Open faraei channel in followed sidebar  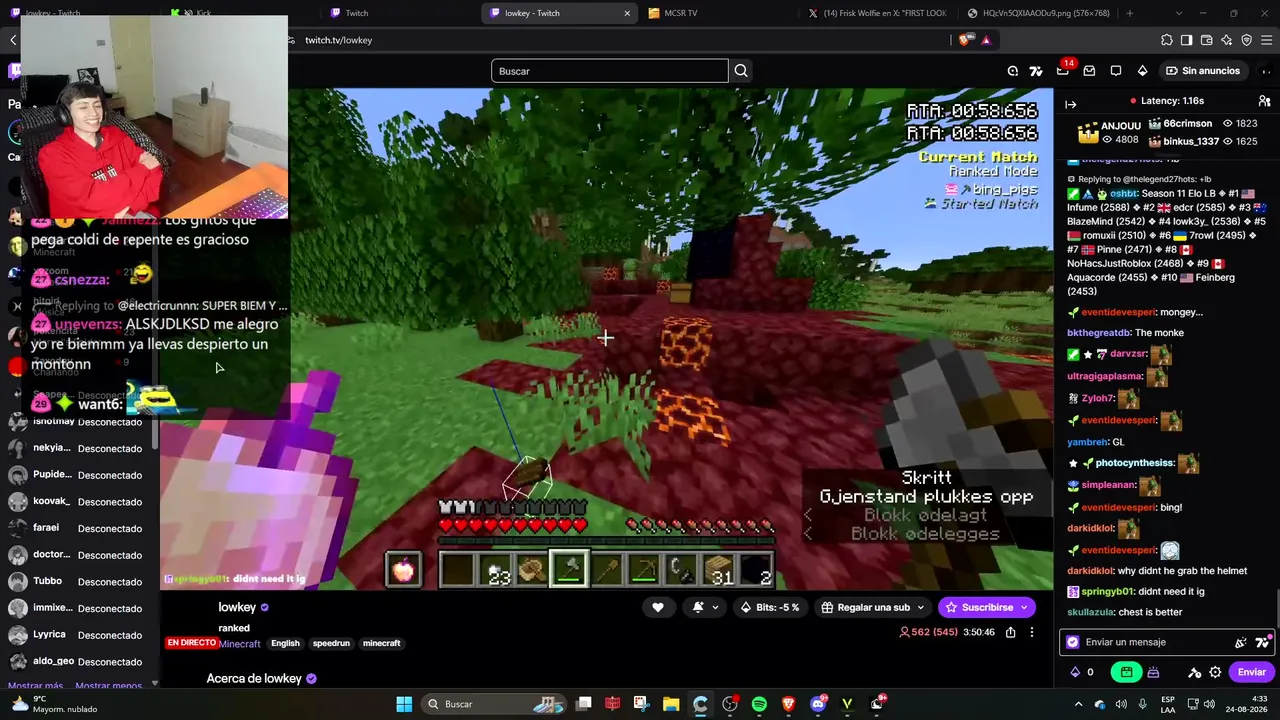pos(80,528)
